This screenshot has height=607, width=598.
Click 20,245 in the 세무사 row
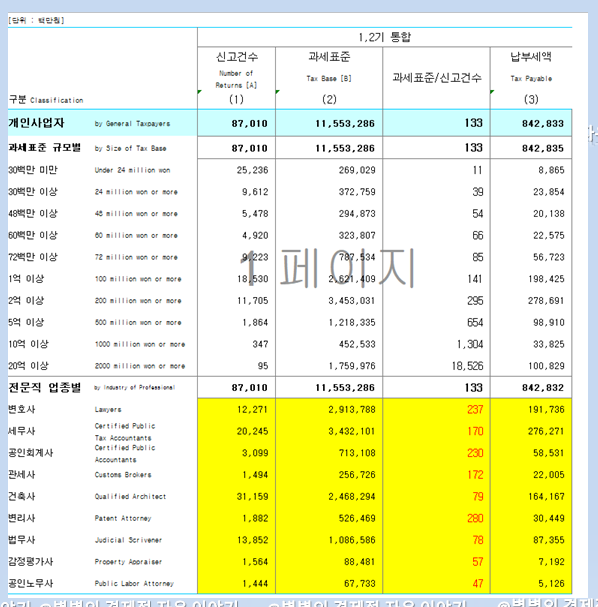(252, 431)
